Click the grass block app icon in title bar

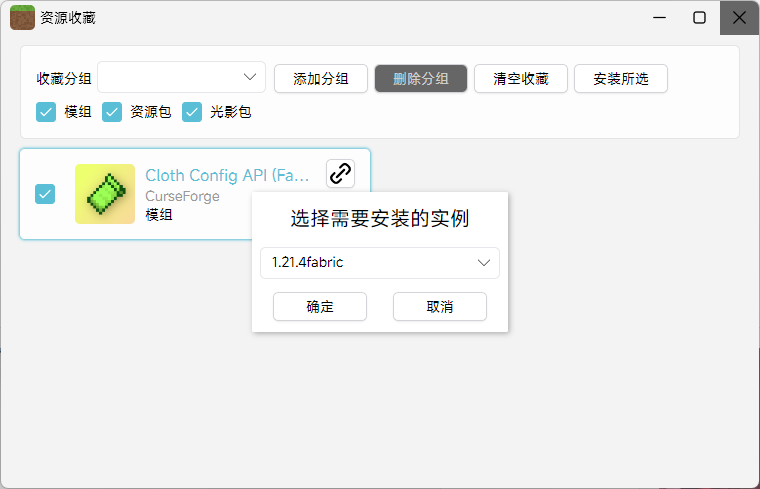point(22,18)
